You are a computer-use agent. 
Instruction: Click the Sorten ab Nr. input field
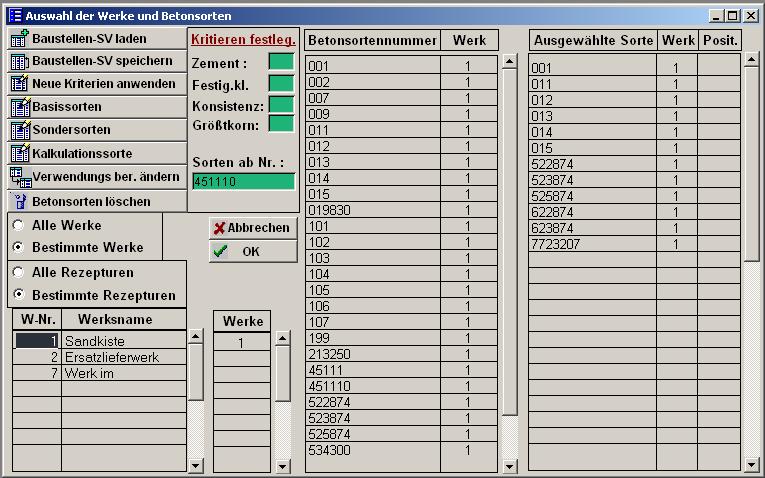pyautogui.click(x=243, y=181)
